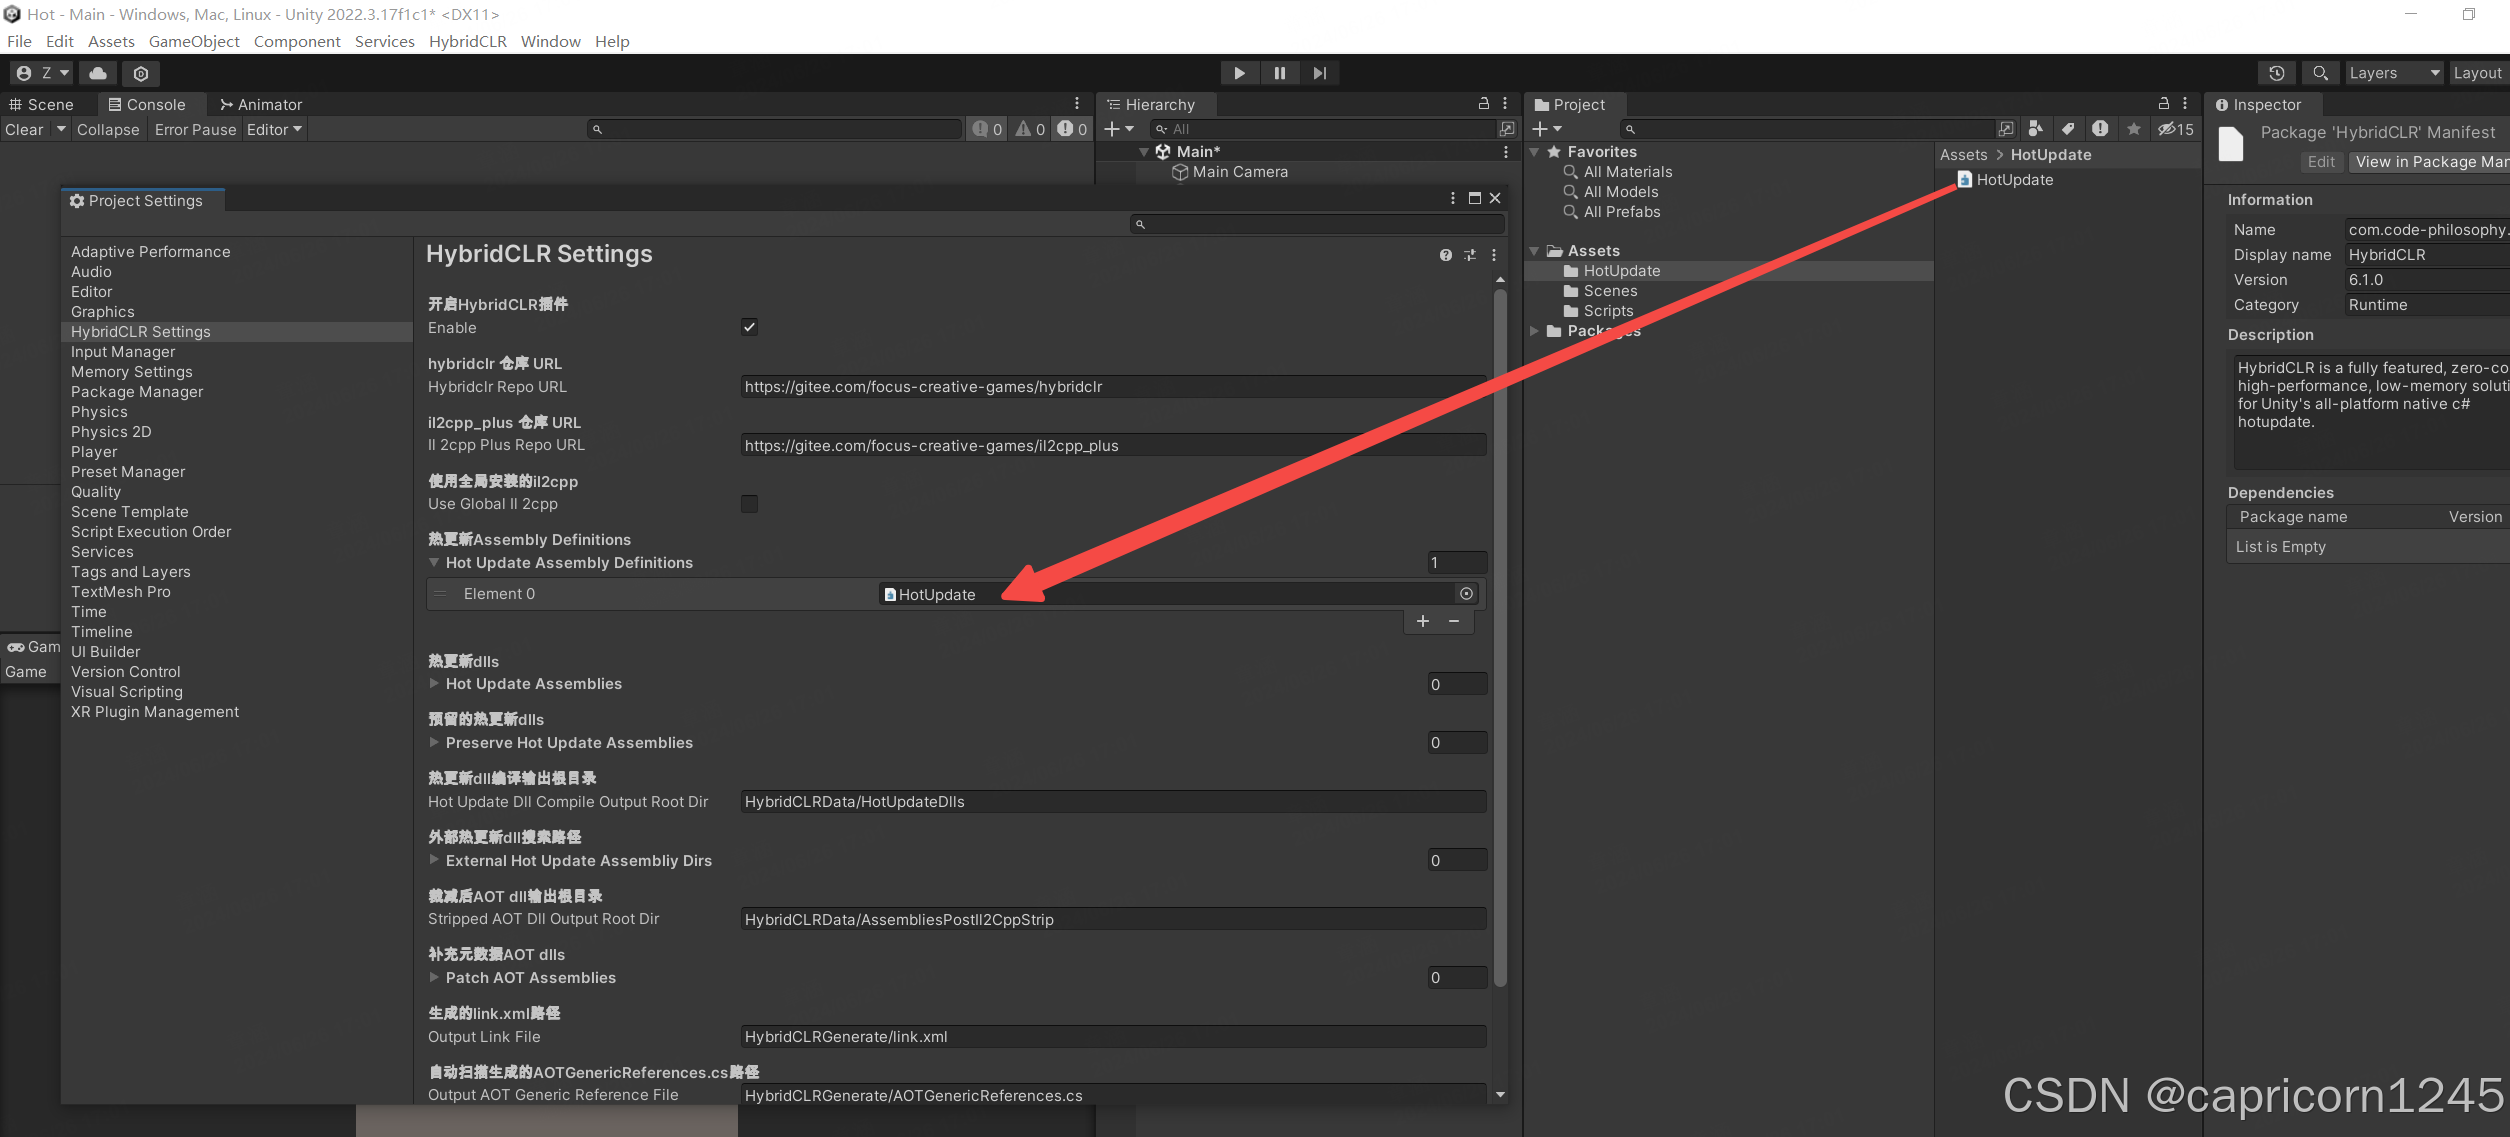Click the global search magnifier icon
This screenshot has width=2510, height=1137.
2321,73
